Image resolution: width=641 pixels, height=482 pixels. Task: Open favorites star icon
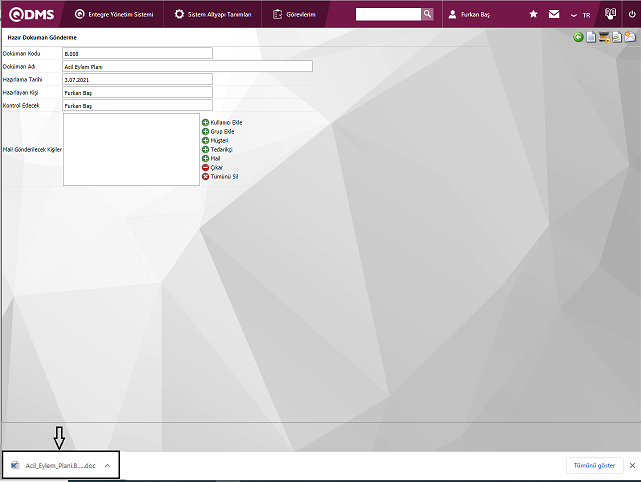533,14
